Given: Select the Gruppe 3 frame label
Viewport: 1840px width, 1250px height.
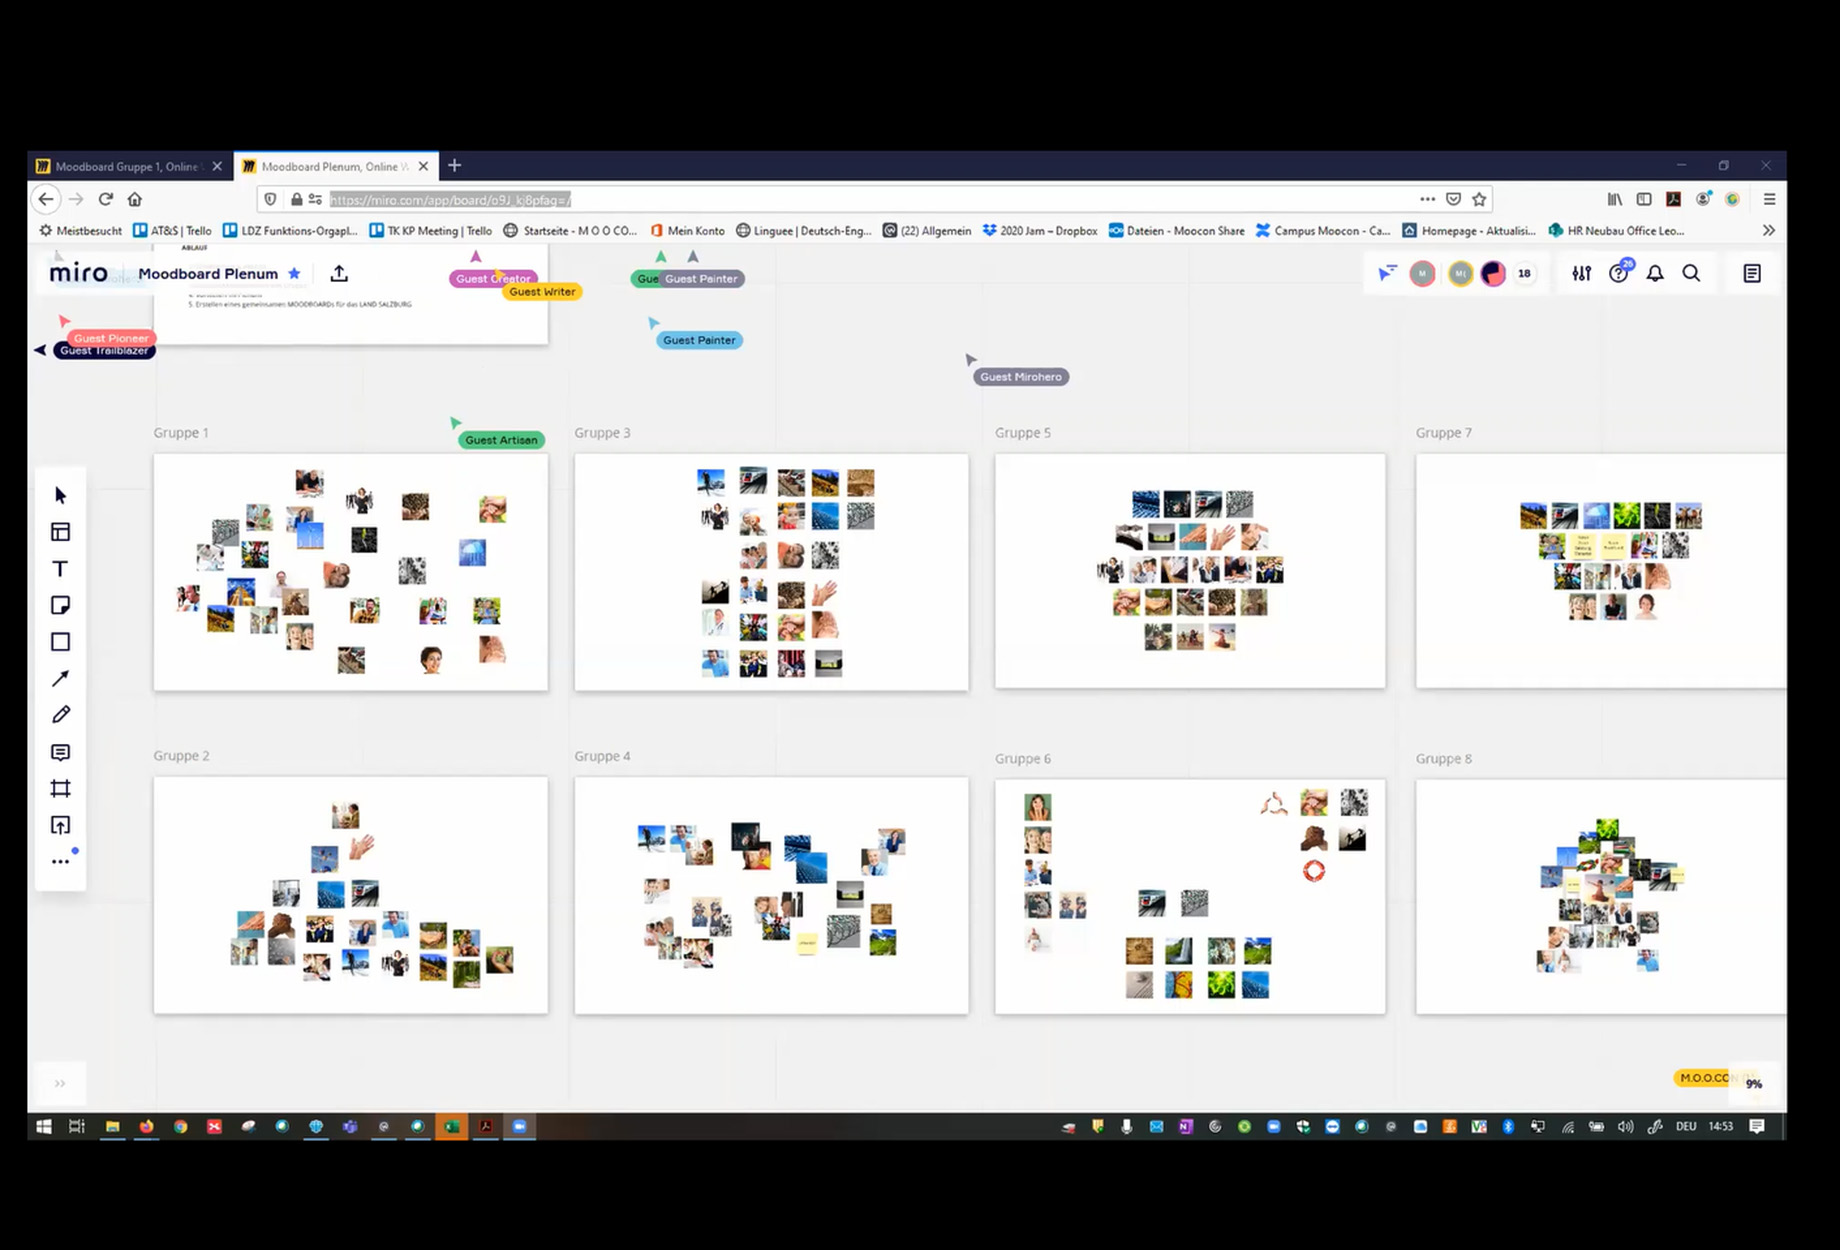Looking at the screenshot, I should 602,433.
